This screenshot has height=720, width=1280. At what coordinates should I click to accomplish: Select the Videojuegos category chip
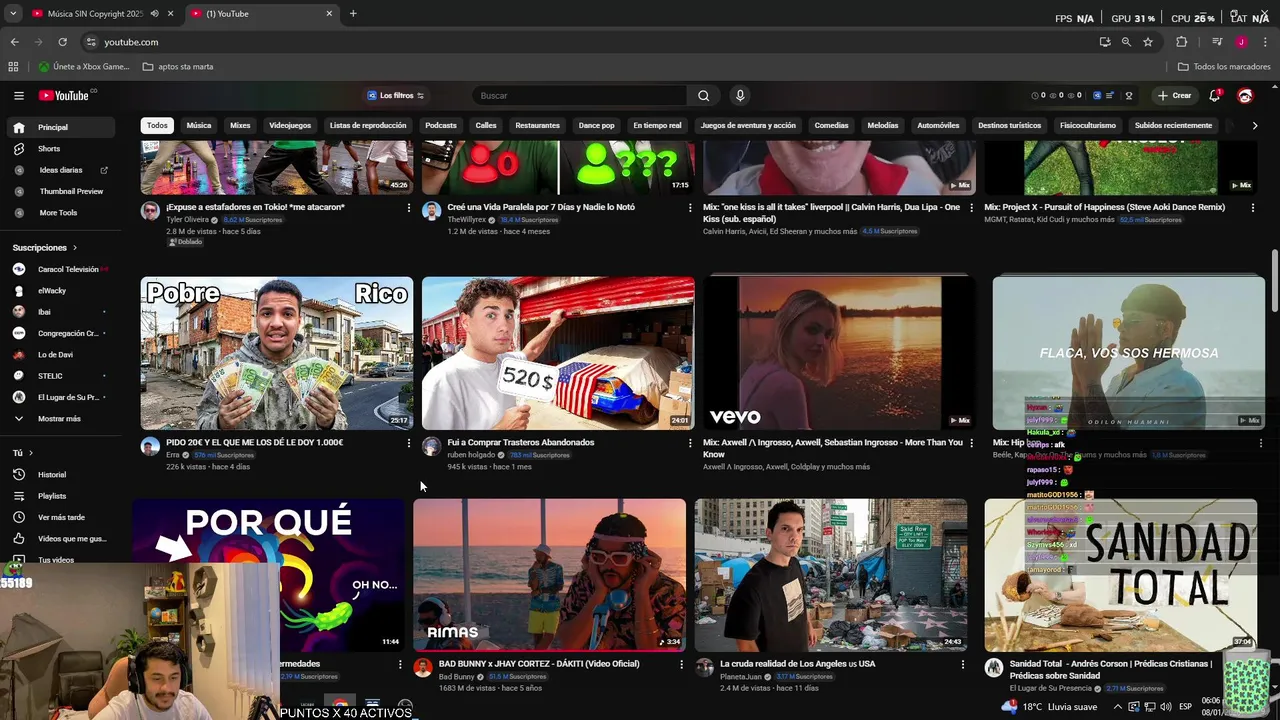[290, 126]
